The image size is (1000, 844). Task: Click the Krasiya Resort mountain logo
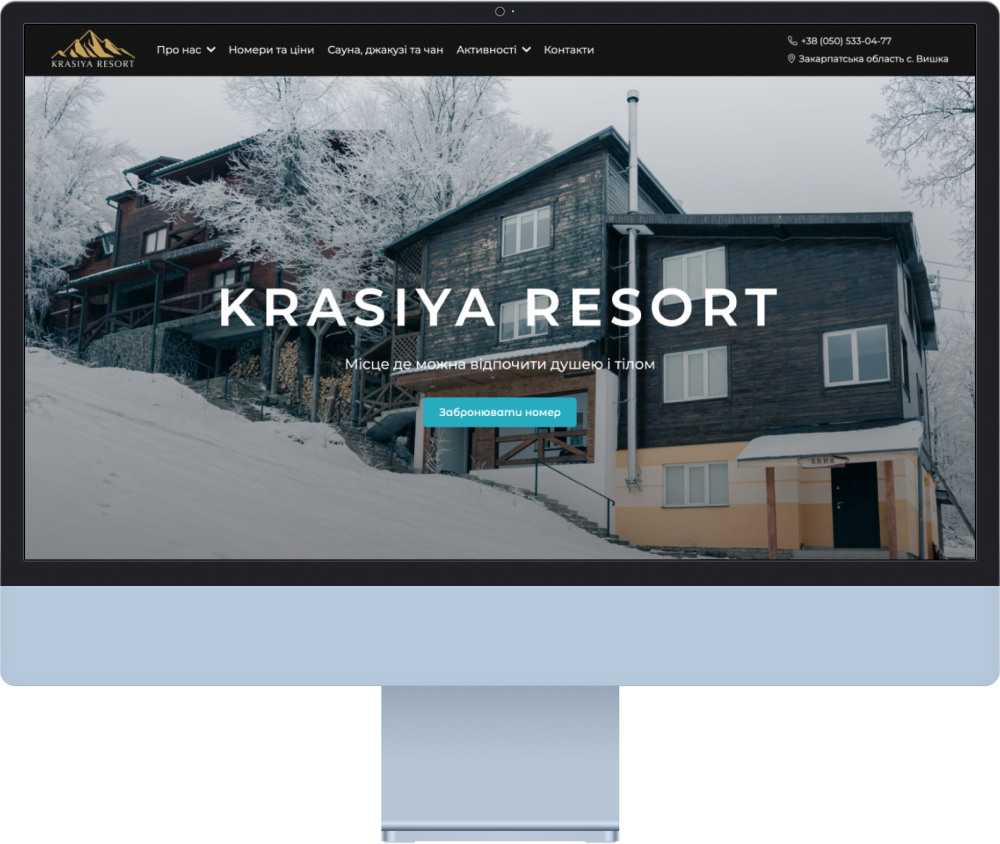tap(92, 44)
